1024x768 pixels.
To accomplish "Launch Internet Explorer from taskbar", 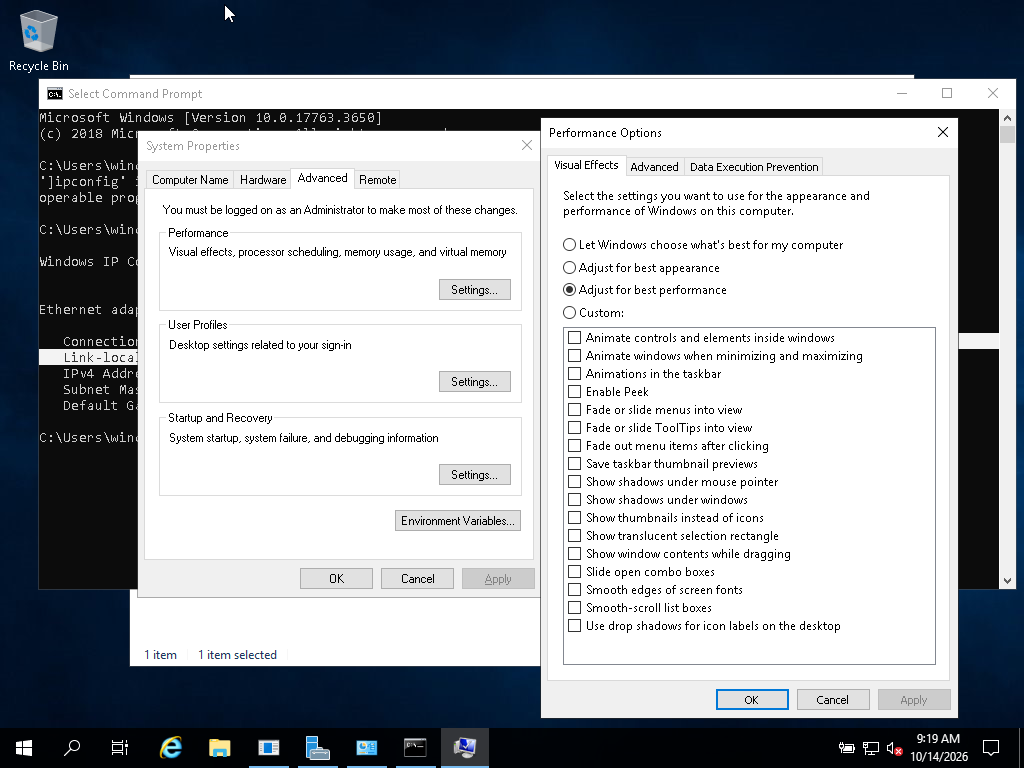I will pyautogui.click(x=171, y=748).
